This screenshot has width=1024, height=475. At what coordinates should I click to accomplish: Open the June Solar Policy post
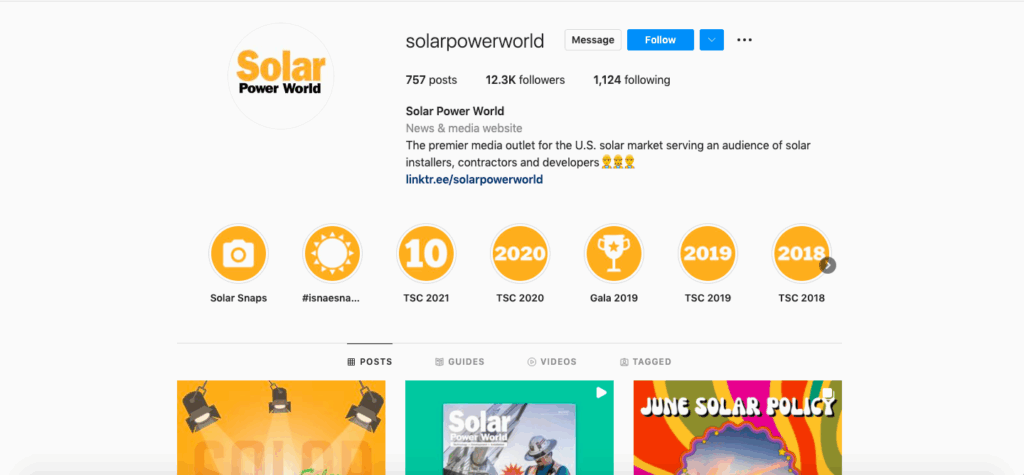point(737,427)
